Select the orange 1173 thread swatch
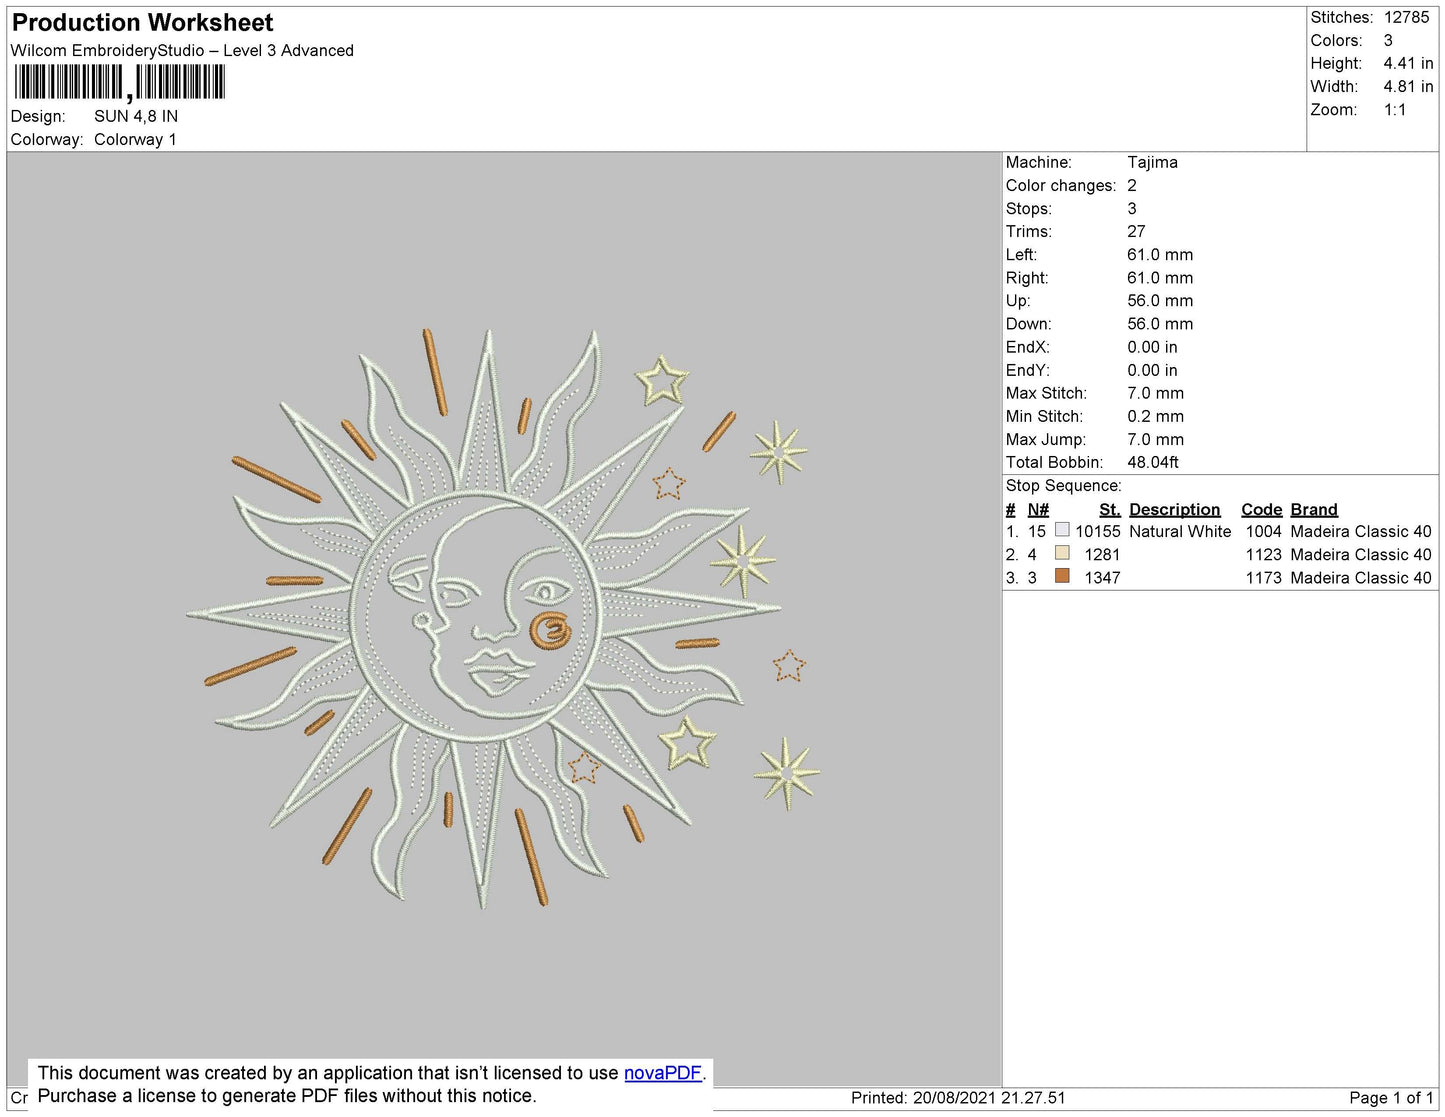 click(x=1062, y=576)
